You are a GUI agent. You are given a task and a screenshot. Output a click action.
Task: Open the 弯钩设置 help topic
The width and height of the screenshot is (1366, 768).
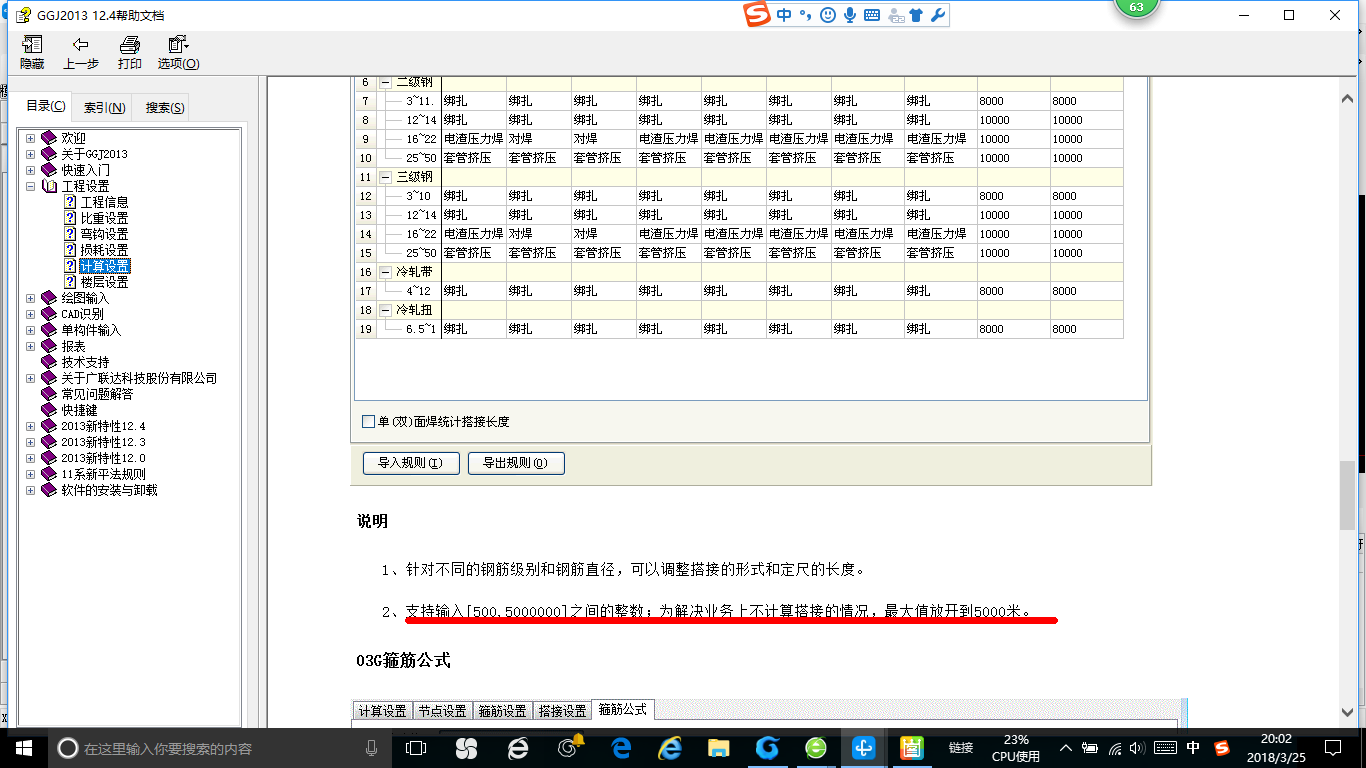(x=104, y=234)
